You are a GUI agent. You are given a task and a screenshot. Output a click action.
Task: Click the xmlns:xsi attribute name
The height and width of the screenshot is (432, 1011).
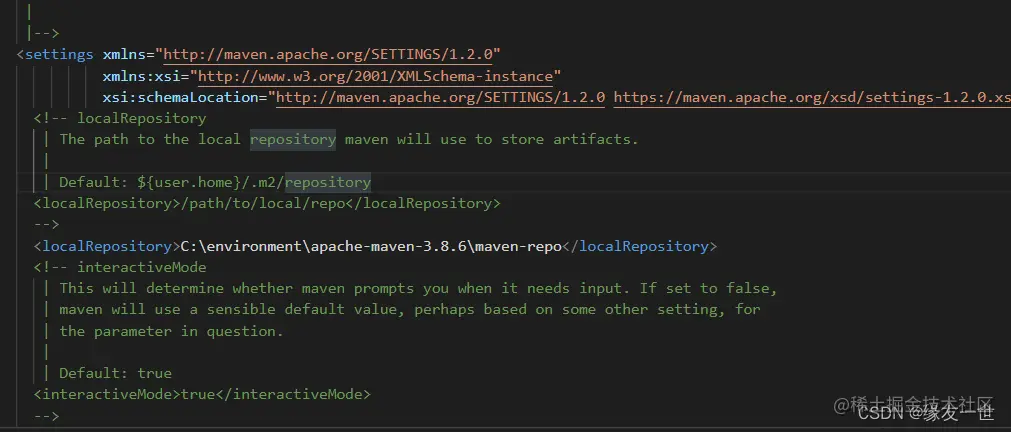pos(141,76)
